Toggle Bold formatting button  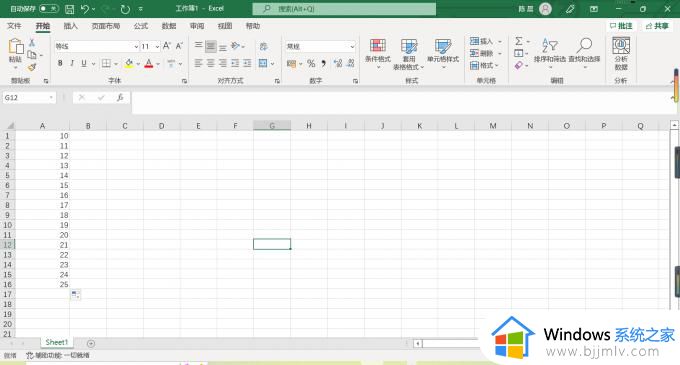point(60,63)
